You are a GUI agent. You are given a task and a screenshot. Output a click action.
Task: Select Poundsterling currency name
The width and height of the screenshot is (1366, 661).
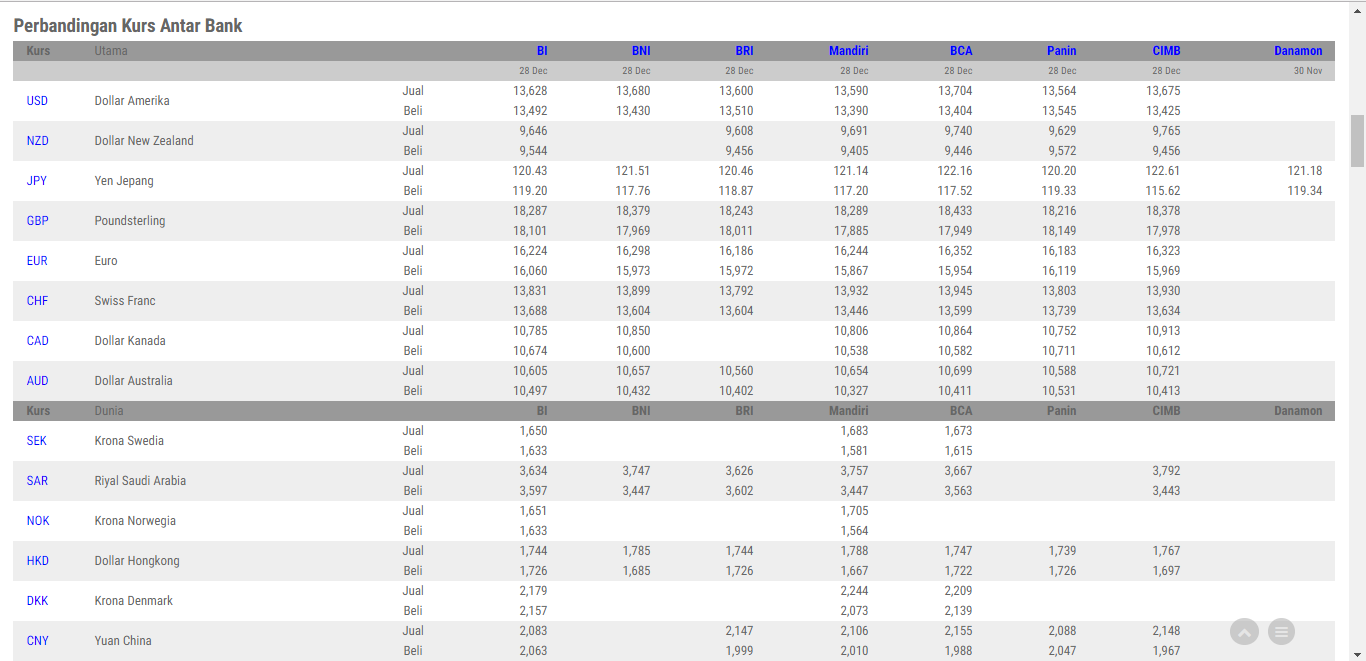pyautogui.click(x=130, y=221)
